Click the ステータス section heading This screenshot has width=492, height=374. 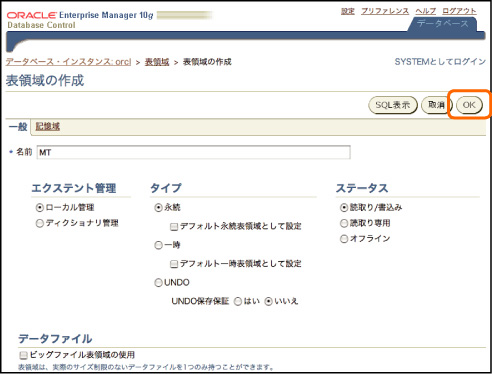click(362, 188)
